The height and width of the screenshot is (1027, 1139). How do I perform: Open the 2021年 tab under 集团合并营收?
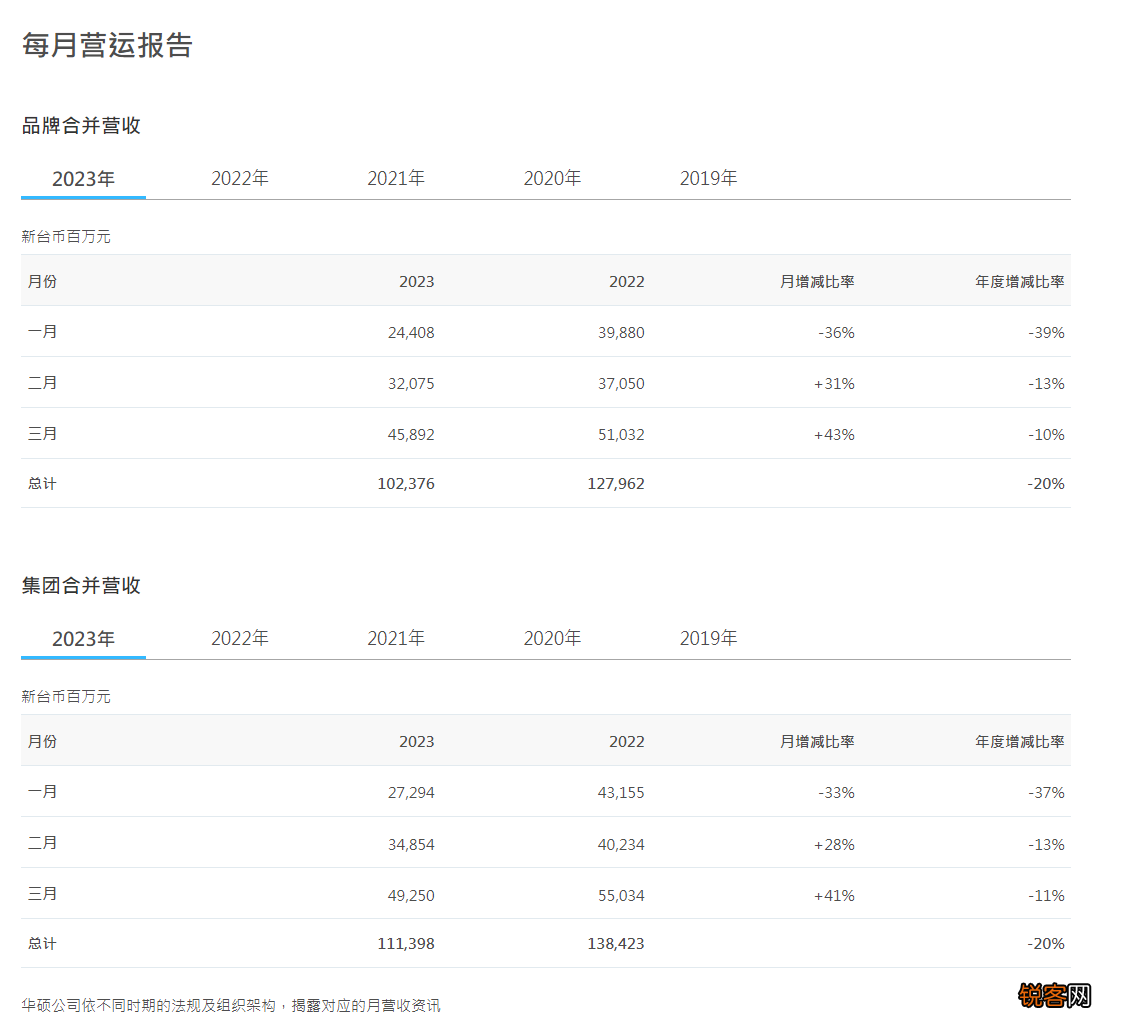396,638
